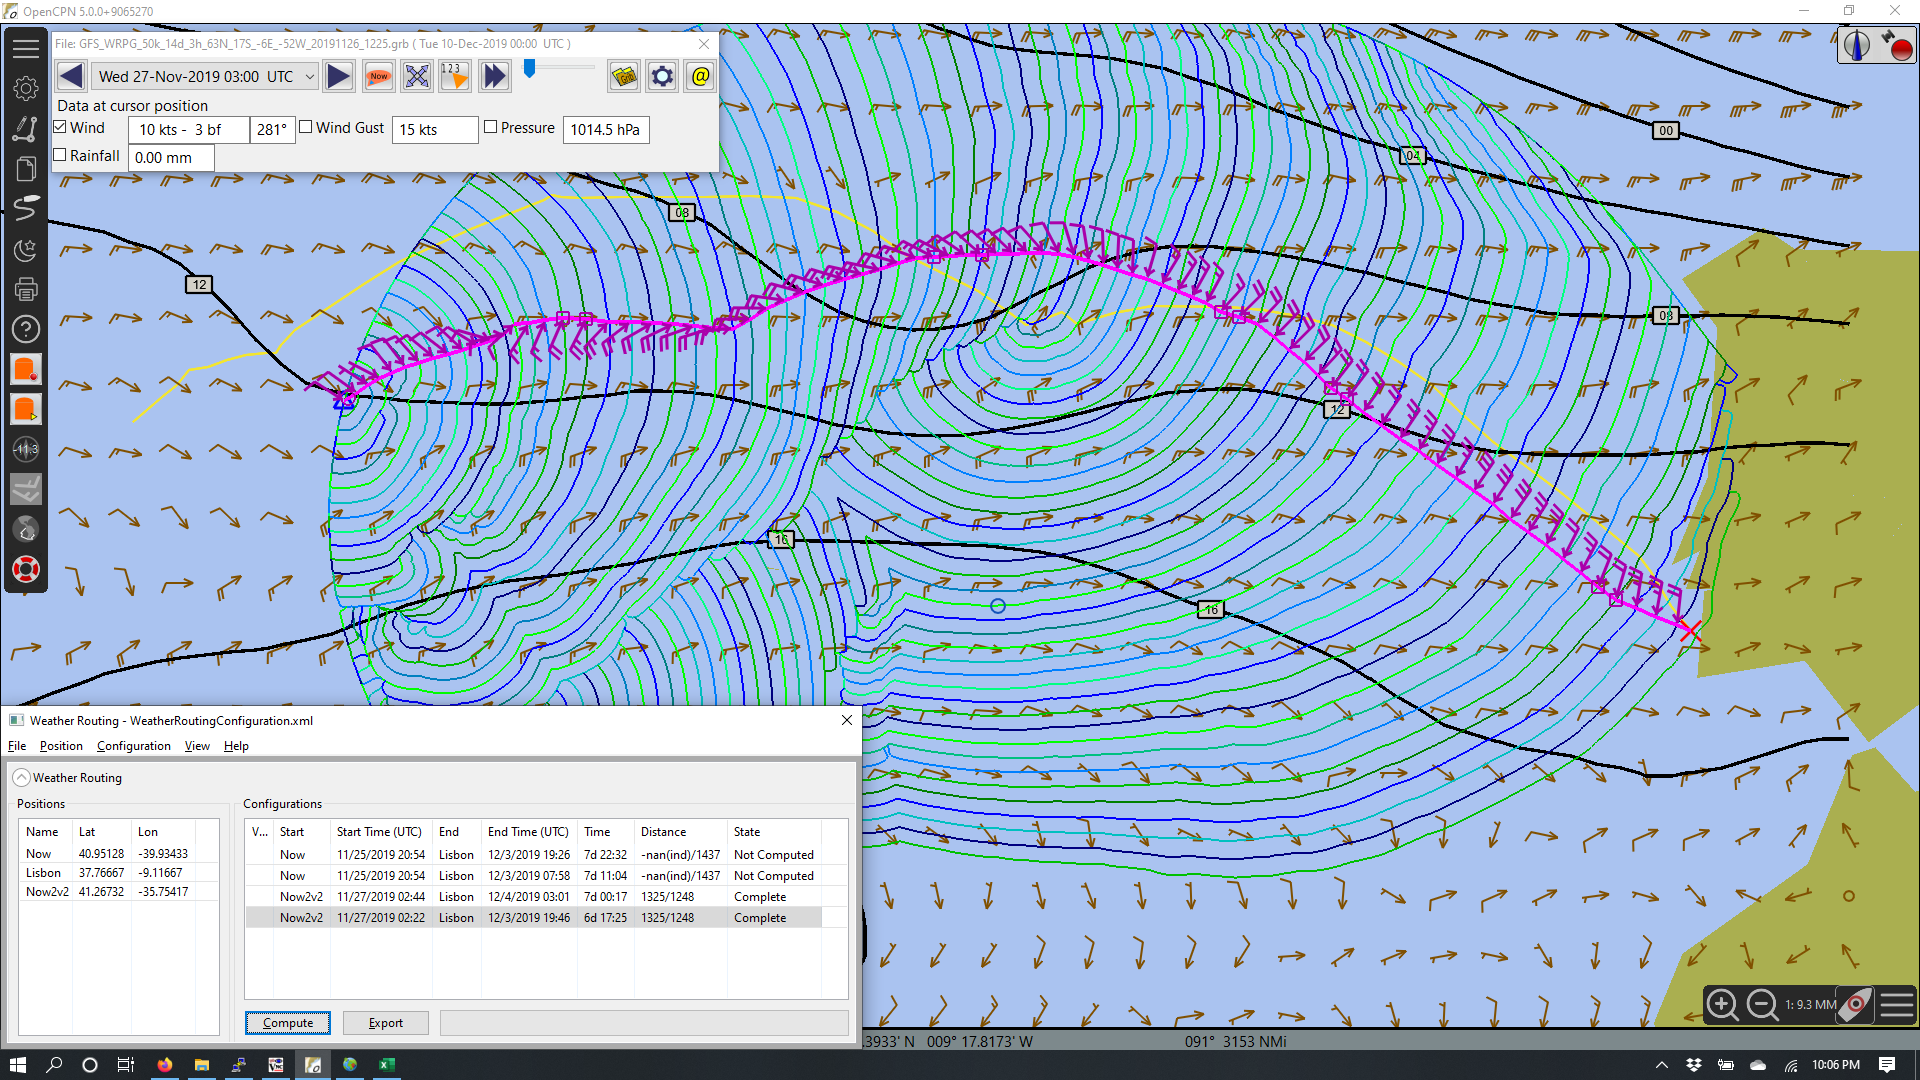
Task: Zoom in the chart with plus magnifier
Action: (1722, 1004)
